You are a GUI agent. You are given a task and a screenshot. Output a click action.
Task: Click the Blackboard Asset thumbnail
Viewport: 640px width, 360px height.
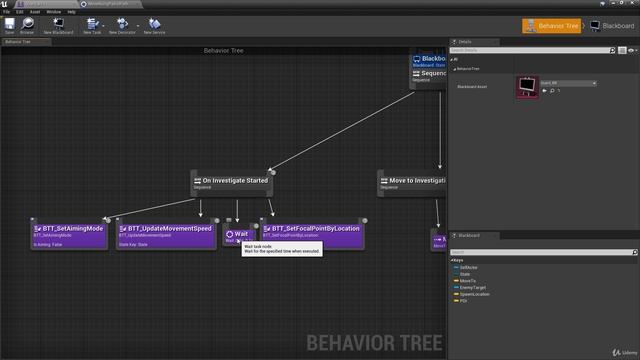pos(527,87)
